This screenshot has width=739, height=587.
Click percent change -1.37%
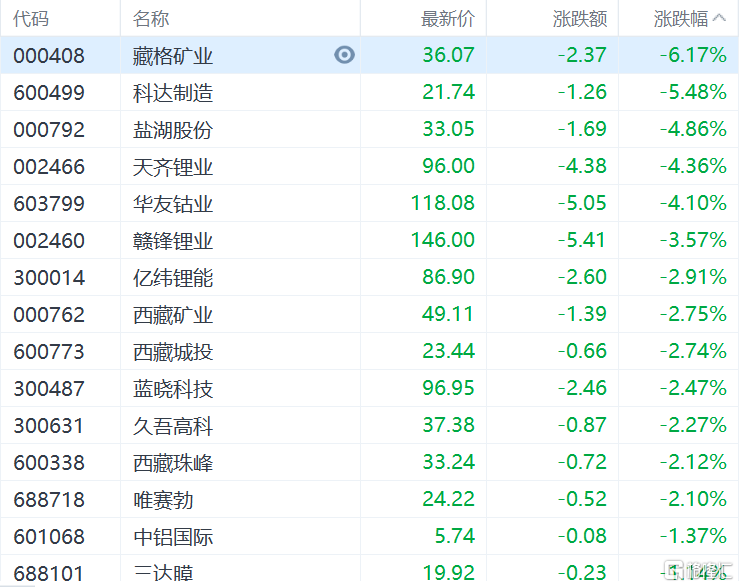(x=693, y=536)
